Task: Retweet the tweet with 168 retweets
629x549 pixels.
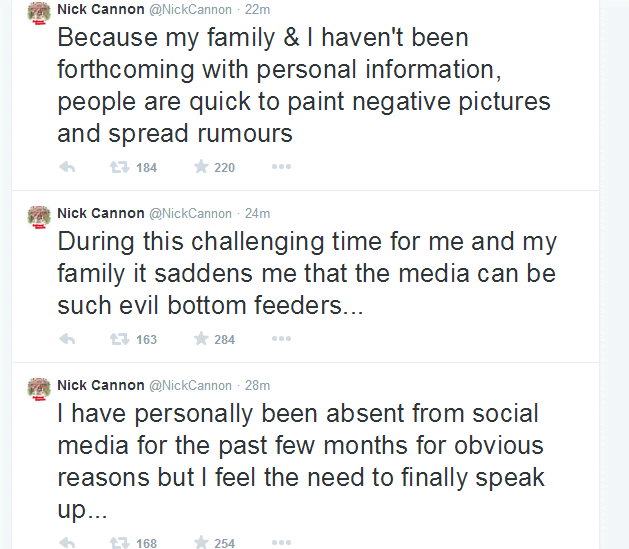Action: click(x=120, y=543)
